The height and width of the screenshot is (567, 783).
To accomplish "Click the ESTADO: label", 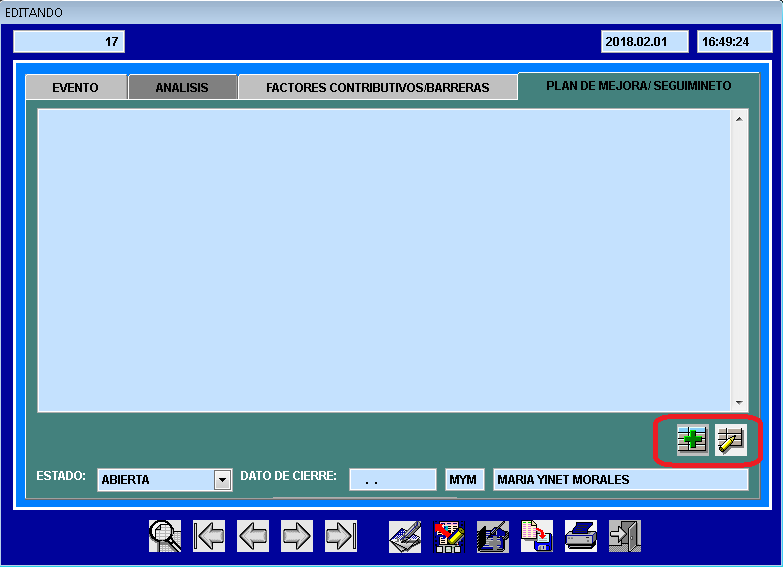I will click(61, 476).
